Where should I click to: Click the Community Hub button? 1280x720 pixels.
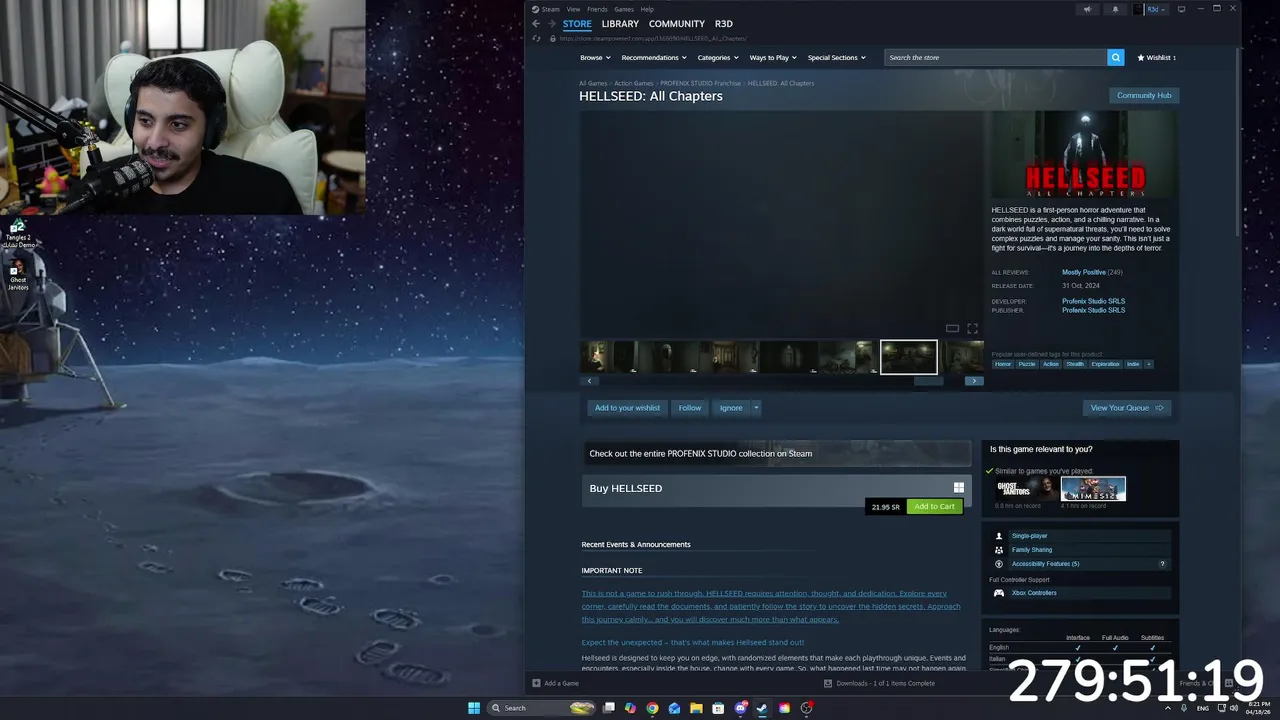(1144, 96)
